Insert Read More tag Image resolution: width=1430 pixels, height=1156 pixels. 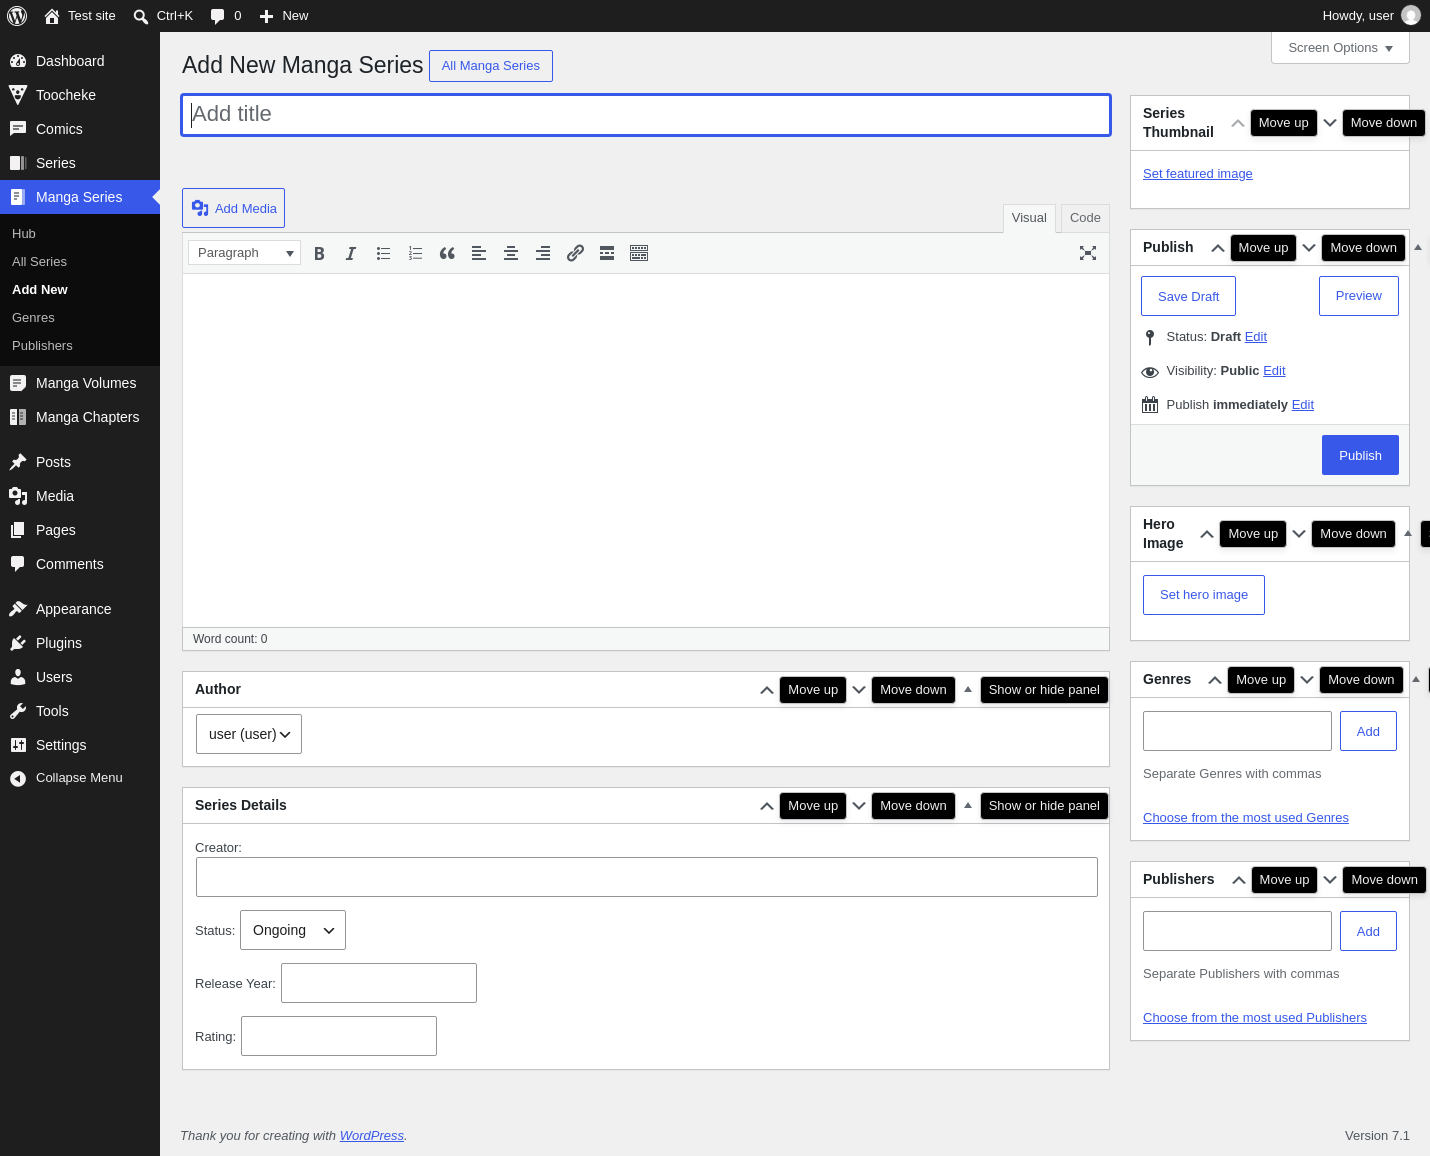(607, 253)
